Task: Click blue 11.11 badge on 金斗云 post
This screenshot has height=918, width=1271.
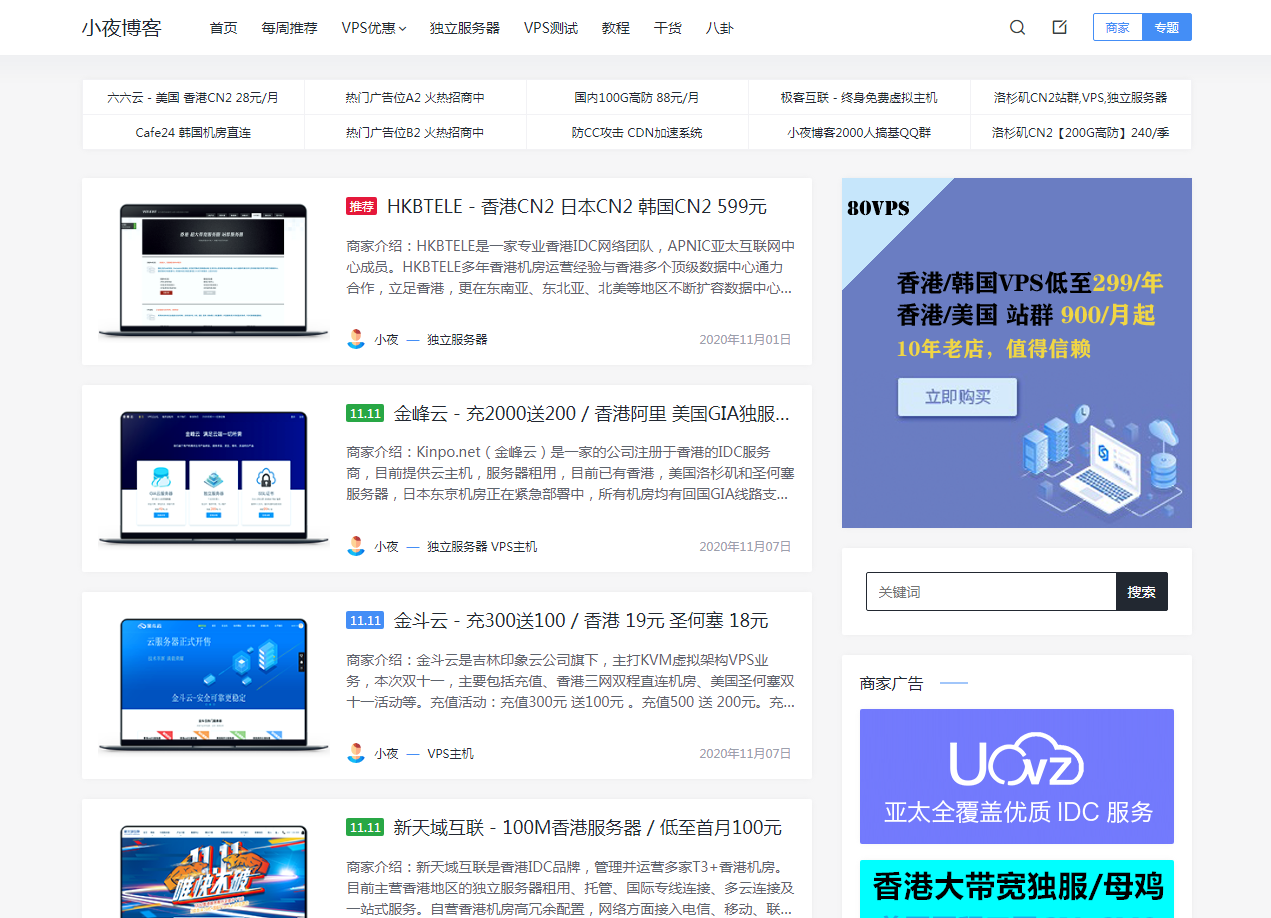Action: (365, 621)
